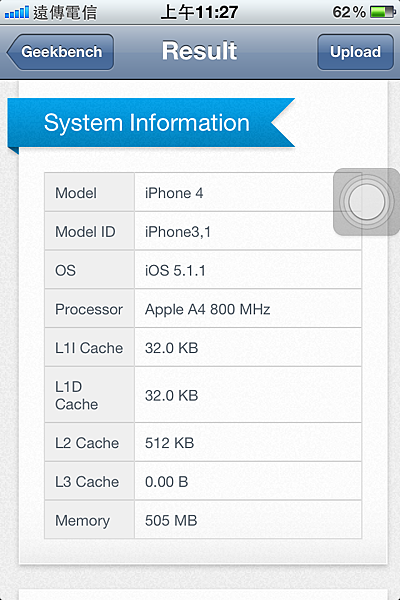400x600 pixels.
Task: Tap the Result title in navigation bar
Action: click(x=199, y=51)
